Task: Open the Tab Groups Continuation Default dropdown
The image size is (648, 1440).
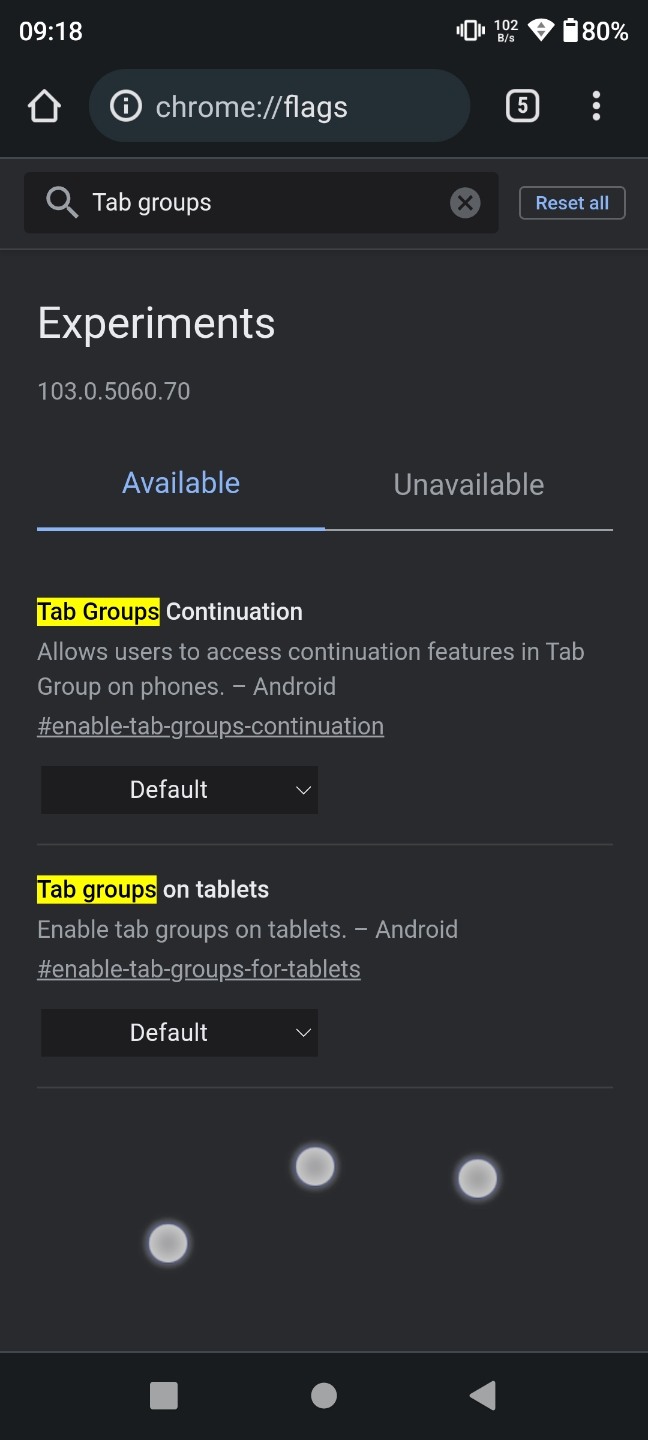Action: 179,790
